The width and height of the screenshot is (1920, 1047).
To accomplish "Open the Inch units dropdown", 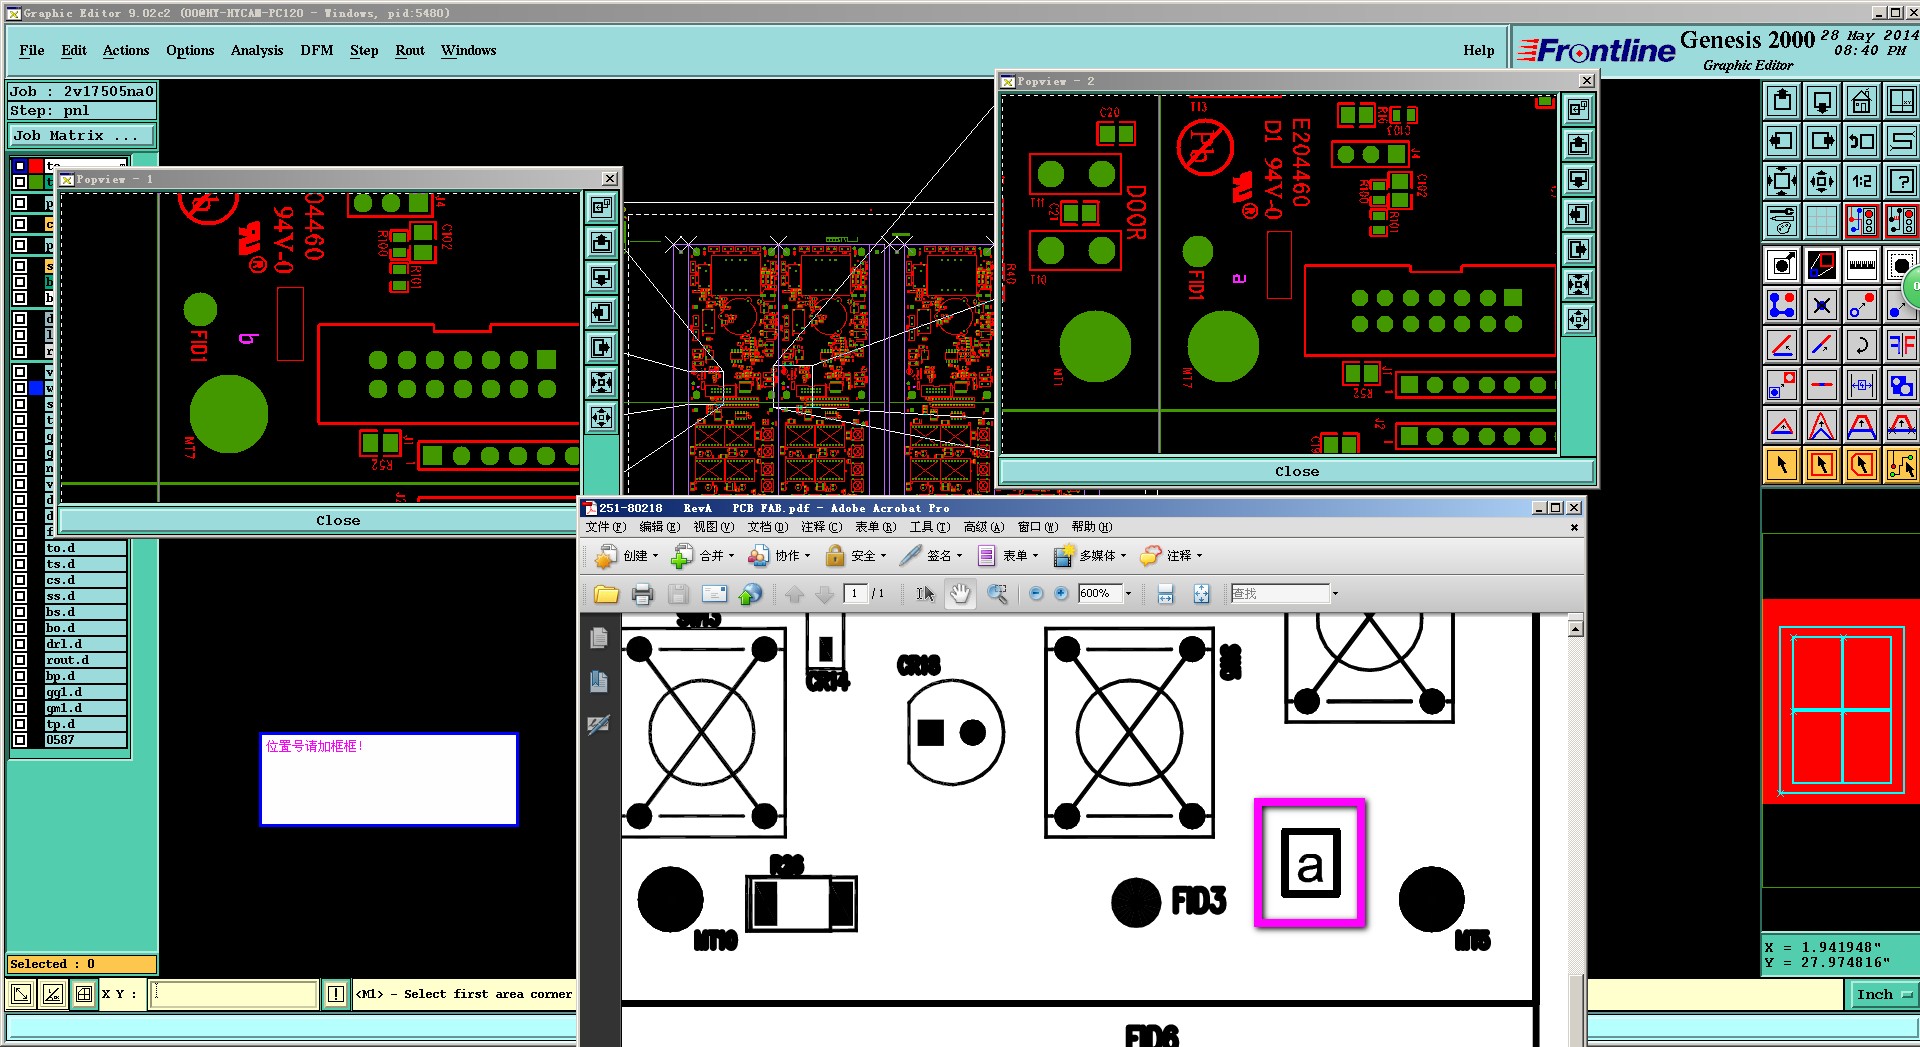I will click(1882, 995).
